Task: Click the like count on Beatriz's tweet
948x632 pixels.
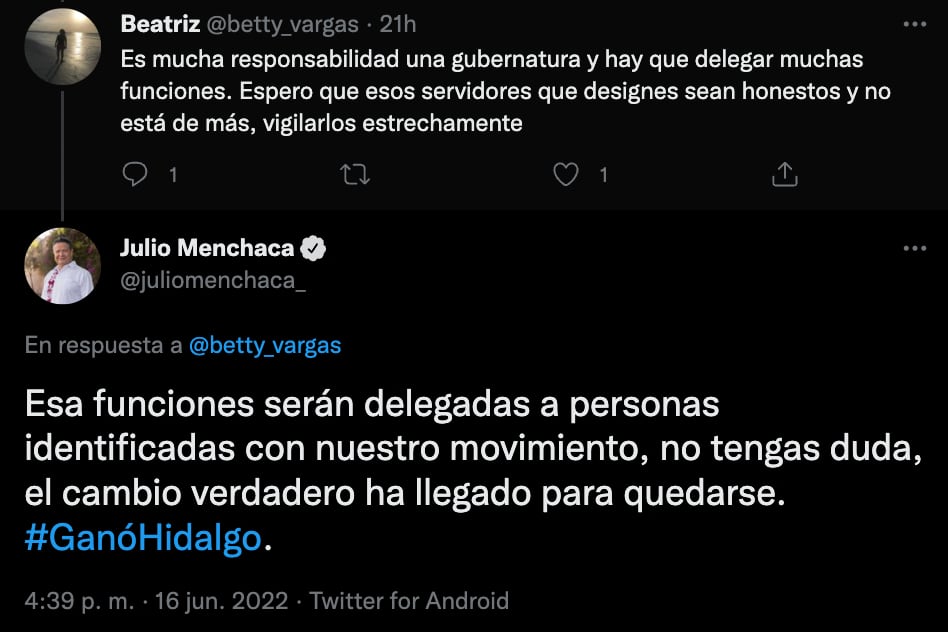Action: point(603,174)
